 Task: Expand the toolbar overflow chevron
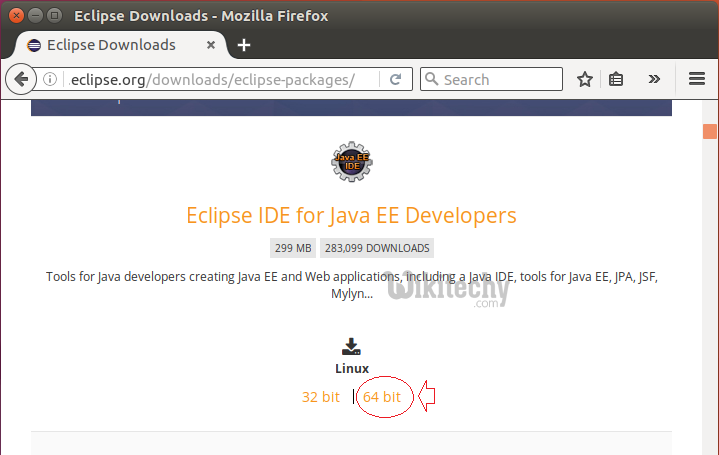click(654, 80)
